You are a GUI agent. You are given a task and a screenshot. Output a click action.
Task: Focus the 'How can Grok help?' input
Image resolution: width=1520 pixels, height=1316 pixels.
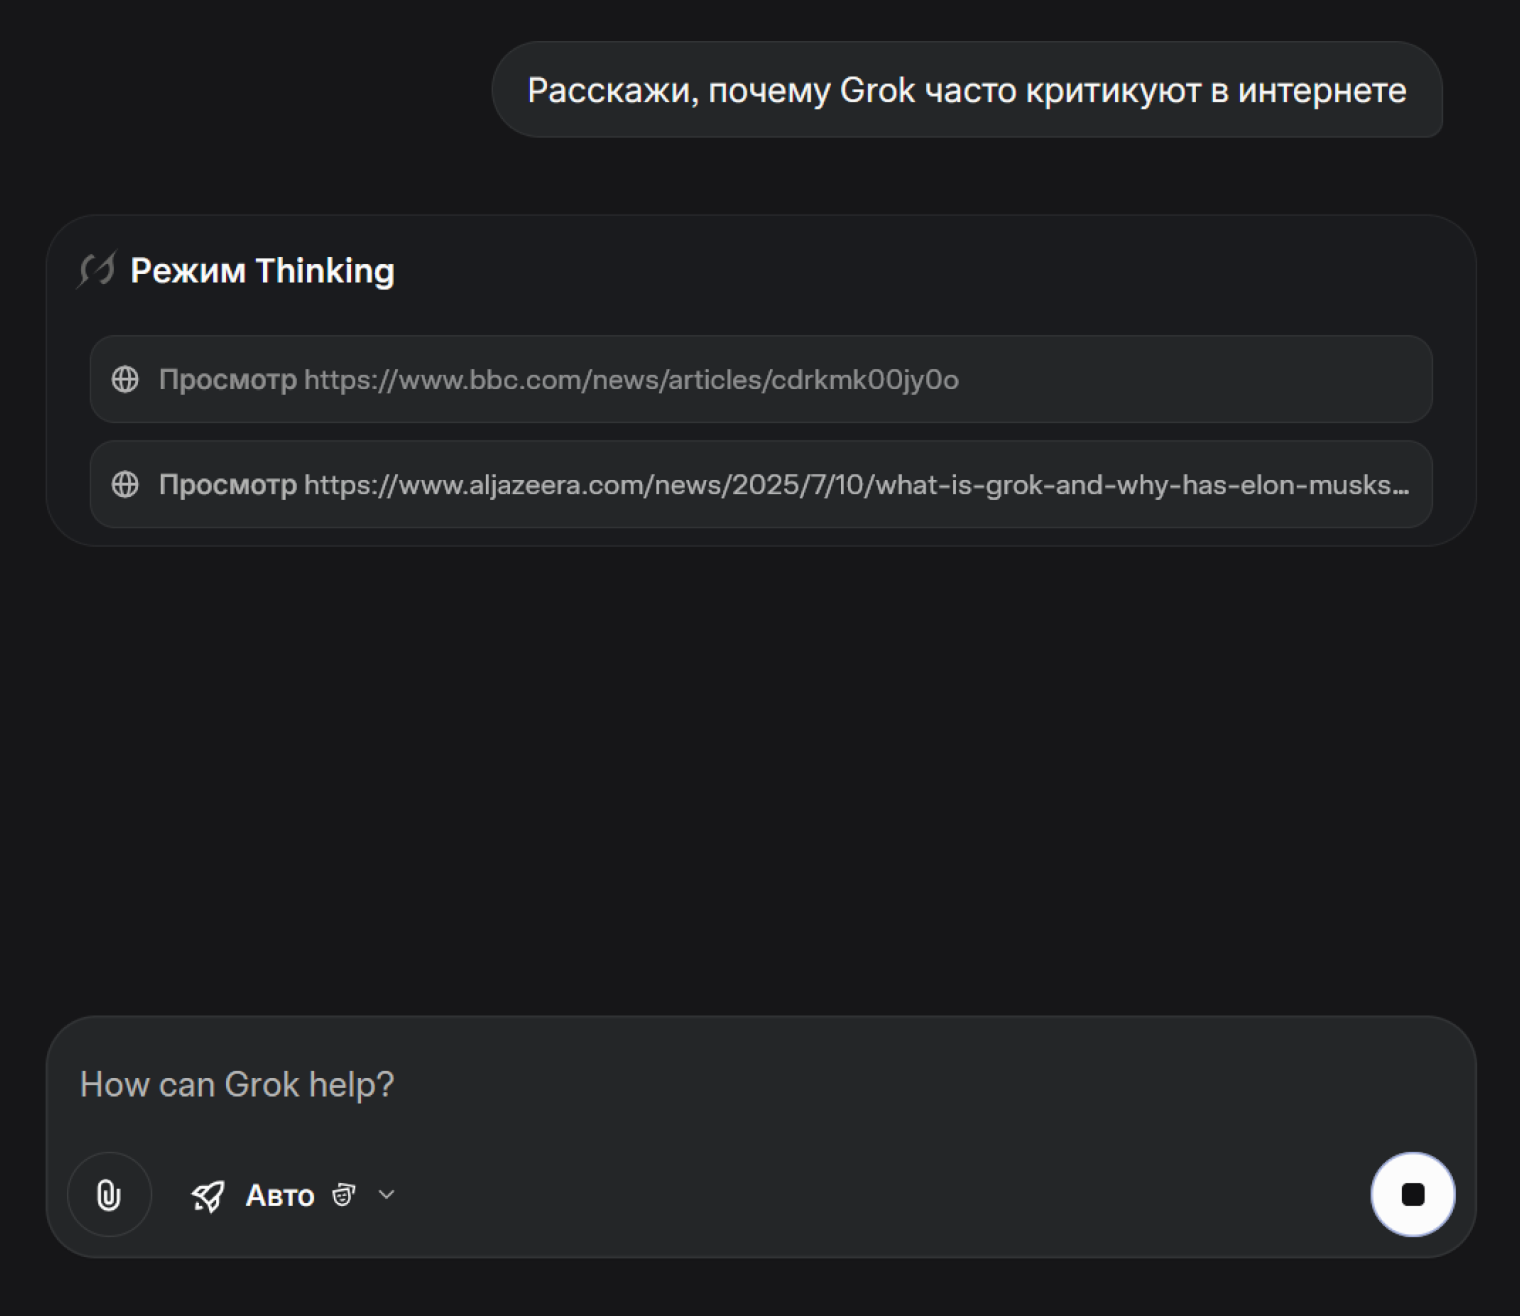(x=700, y=1085)
